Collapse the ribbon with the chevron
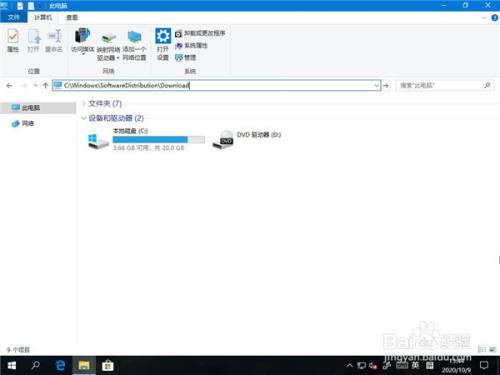Image resolution: width=500 pixels, height=375 pixels. [x=484, y=18]
